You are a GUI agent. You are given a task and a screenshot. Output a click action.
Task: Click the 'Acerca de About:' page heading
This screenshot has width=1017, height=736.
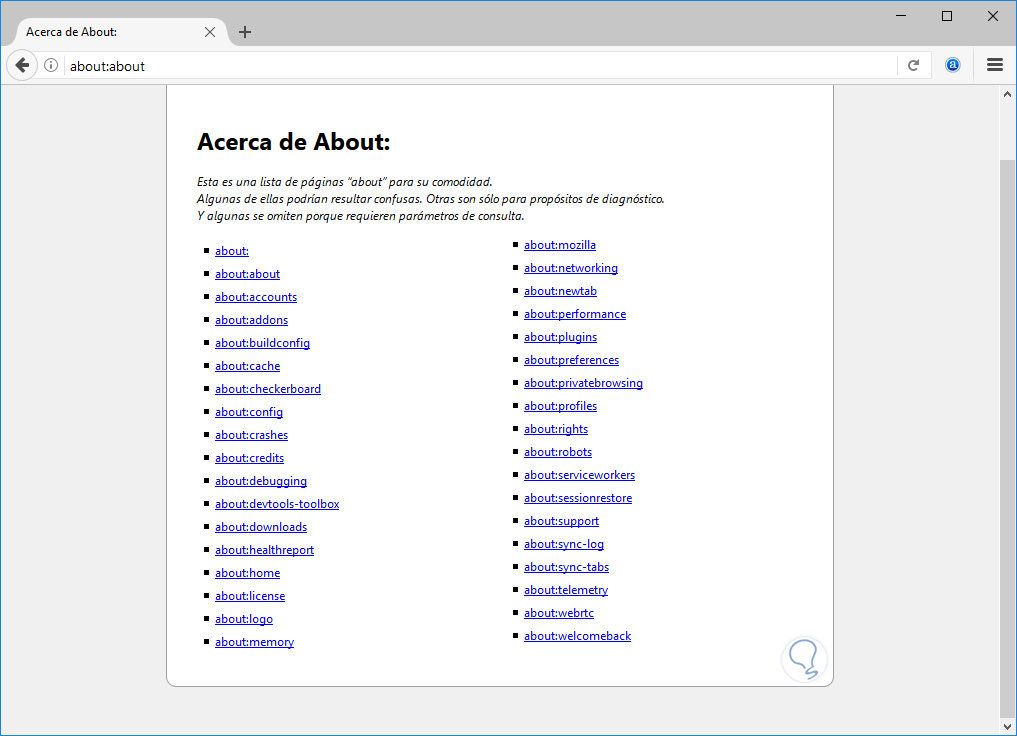(x=293, y=142)
